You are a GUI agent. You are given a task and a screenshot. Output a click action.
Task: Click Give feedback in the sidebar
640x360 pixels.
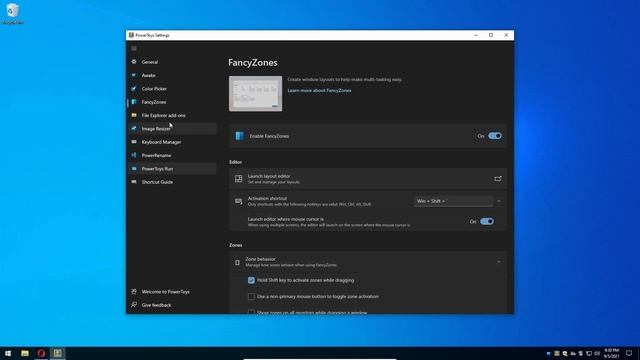pos(172,305)
